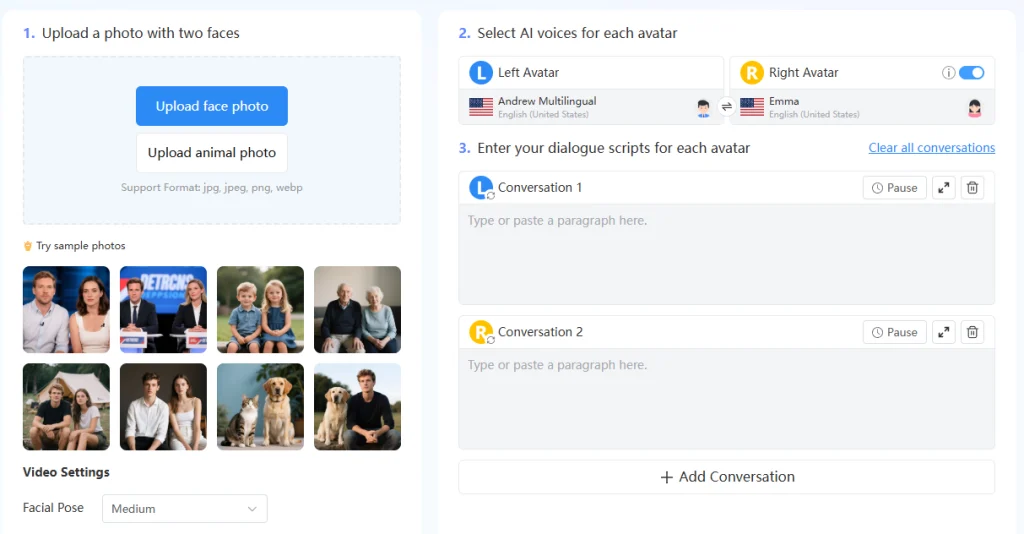The width and height of the screenshot is (1024, 534).
Task: Click the Upload animal photo button
Action: coord(212,153)
